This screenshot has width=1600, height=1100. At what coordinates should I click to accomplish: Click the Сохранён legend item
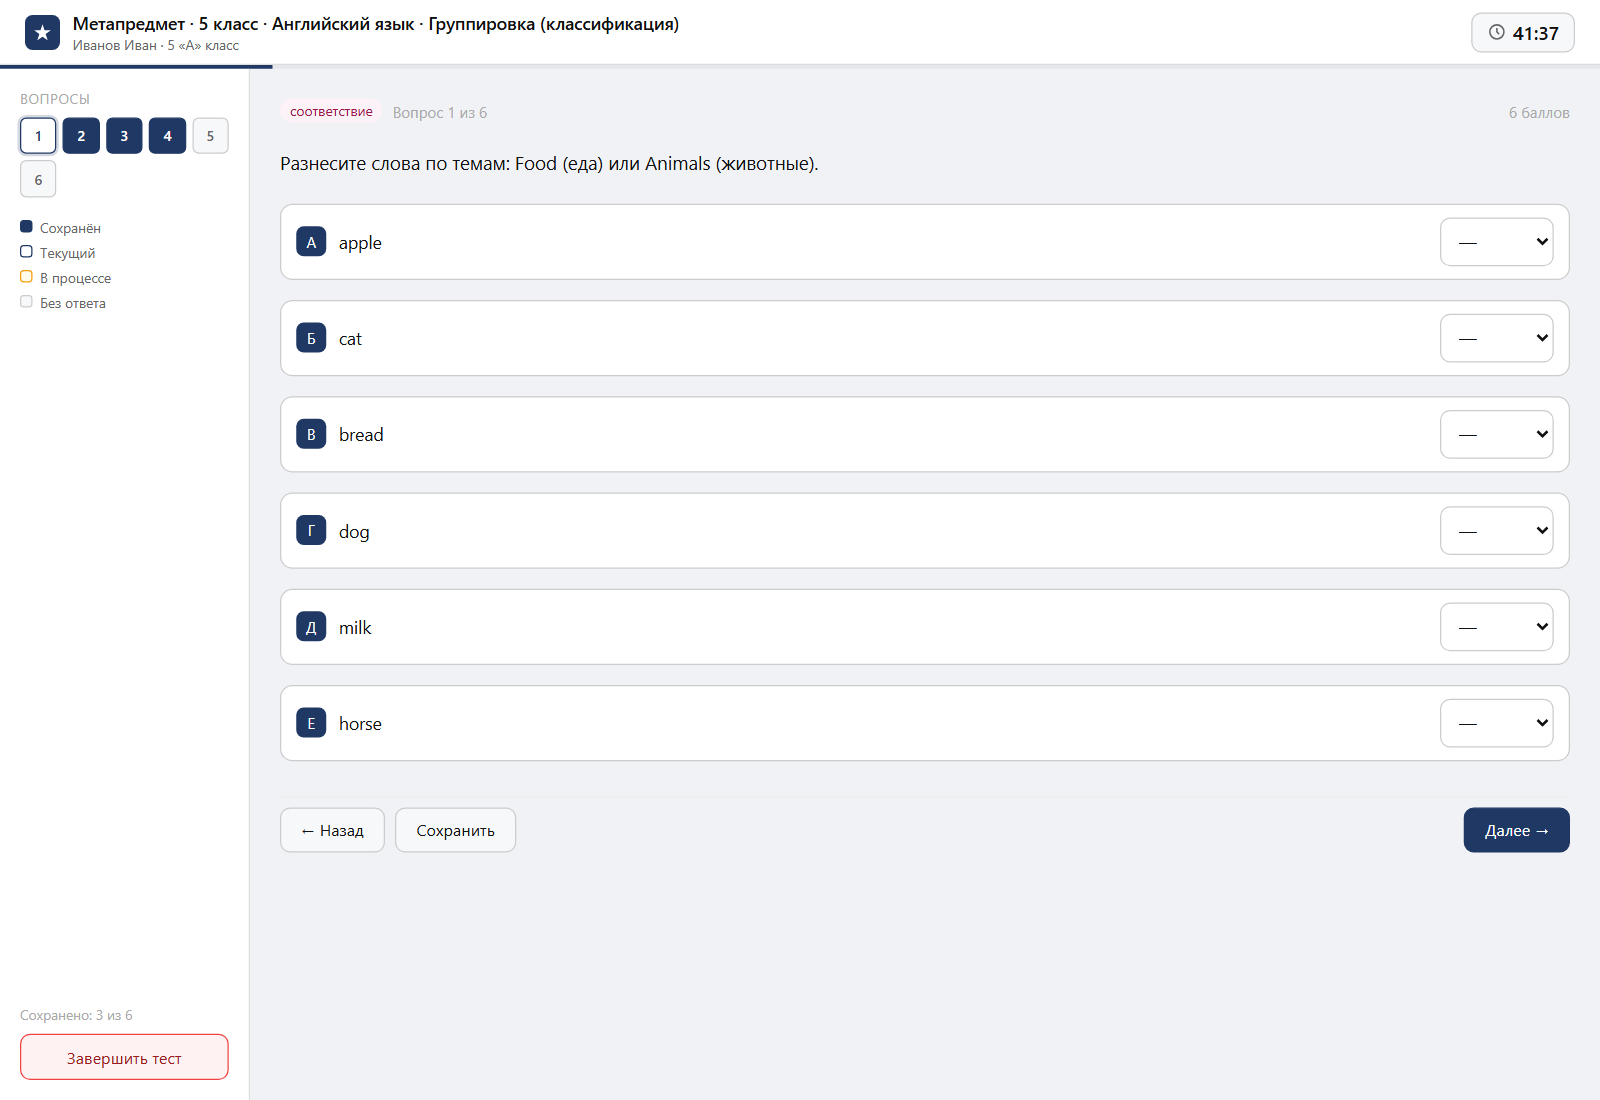click(x=60, y=228)
